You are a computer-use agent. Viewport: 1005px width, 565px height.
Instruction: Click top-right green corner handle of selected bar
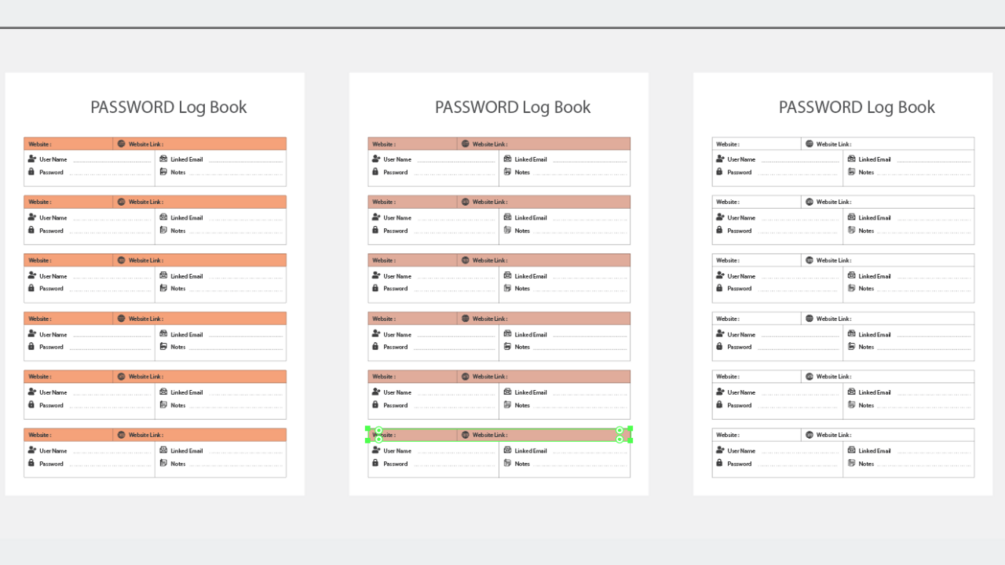pyautogui.click(x=631, y=429)
